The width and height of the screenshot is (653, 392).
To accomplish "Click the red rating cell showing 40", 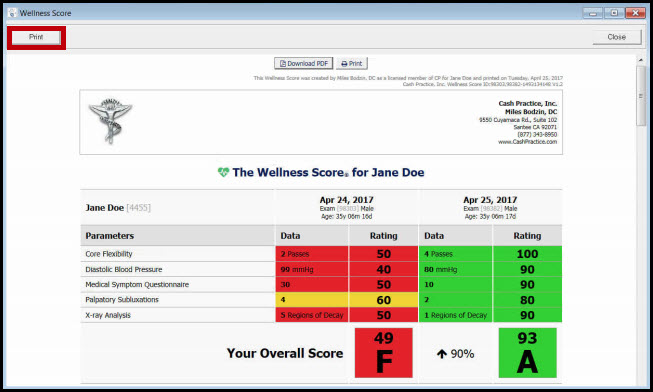I will (x=384, y=269).
